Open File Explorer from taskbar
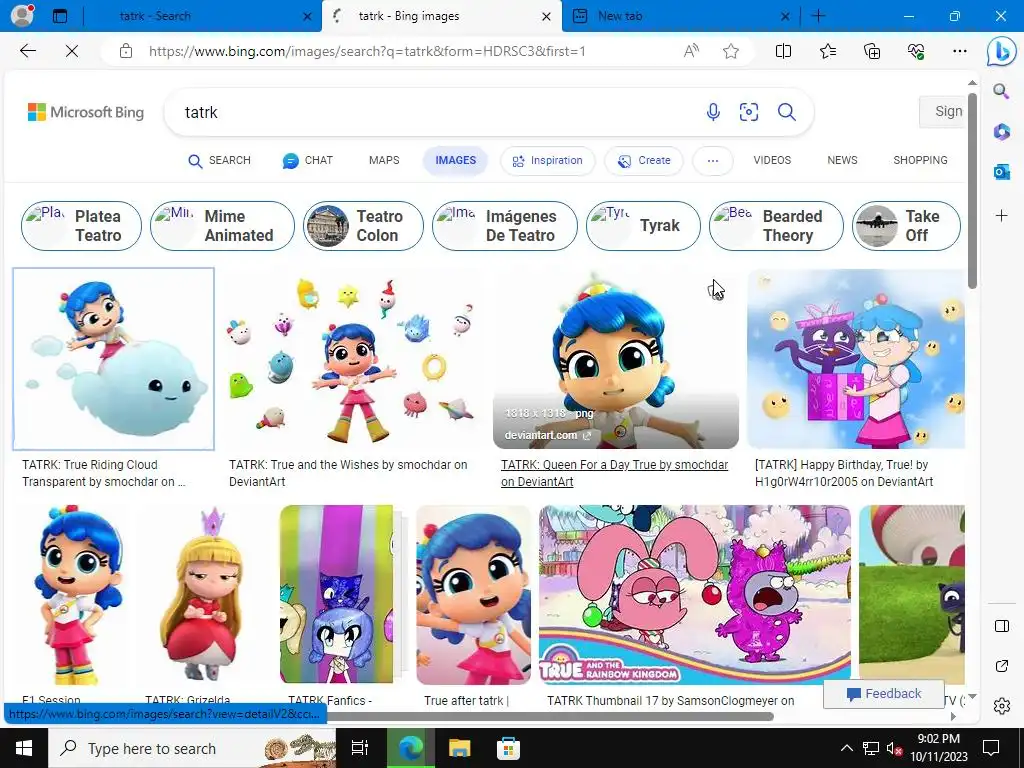 click(x=459, y=748)
